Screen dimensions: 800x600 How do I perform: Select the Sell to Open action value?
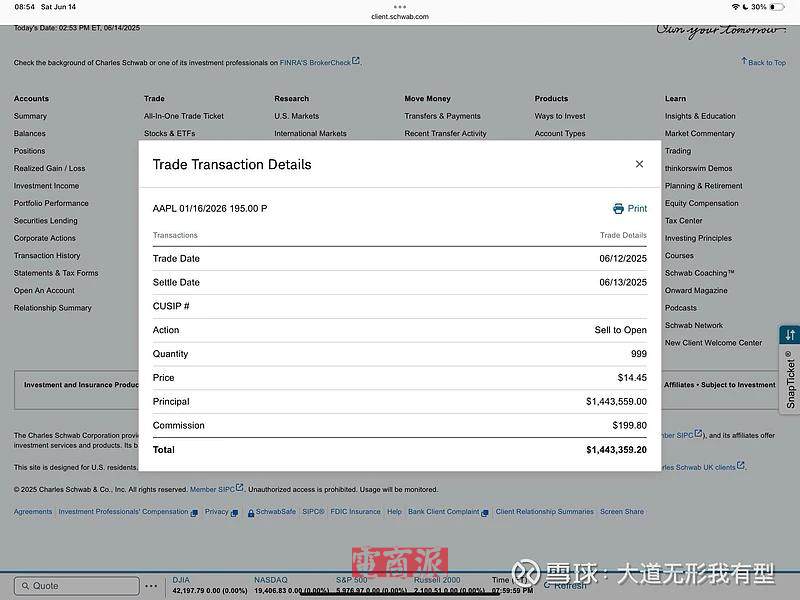620,330
